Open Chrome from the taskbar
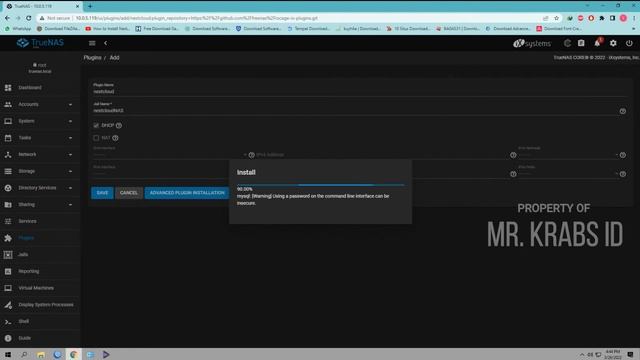640x360 pixels. coord(74,354)
